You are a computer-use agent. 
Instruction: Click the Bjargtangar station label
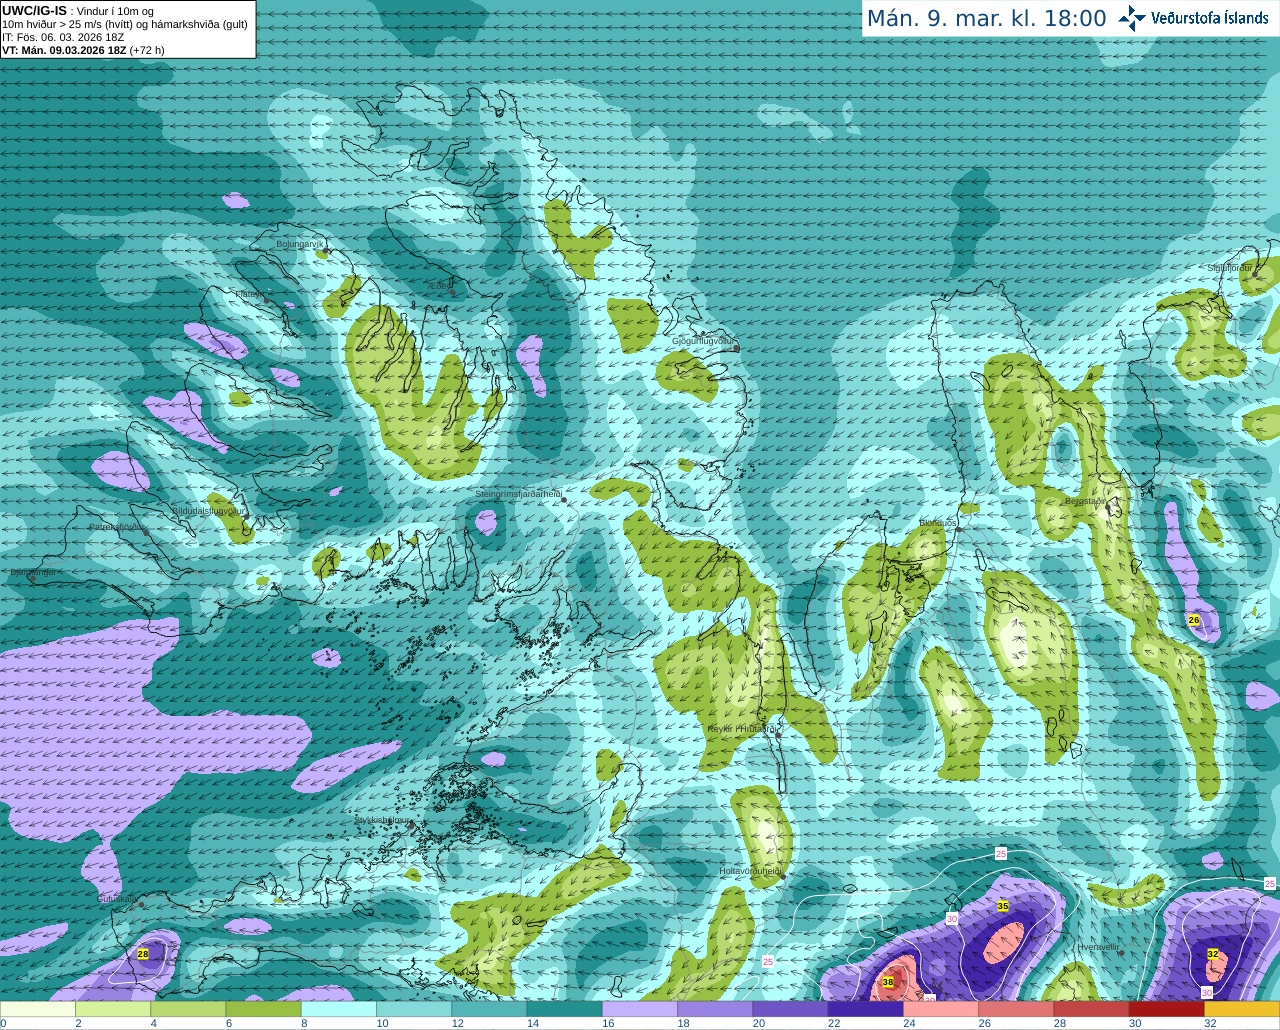click(32, 572)
